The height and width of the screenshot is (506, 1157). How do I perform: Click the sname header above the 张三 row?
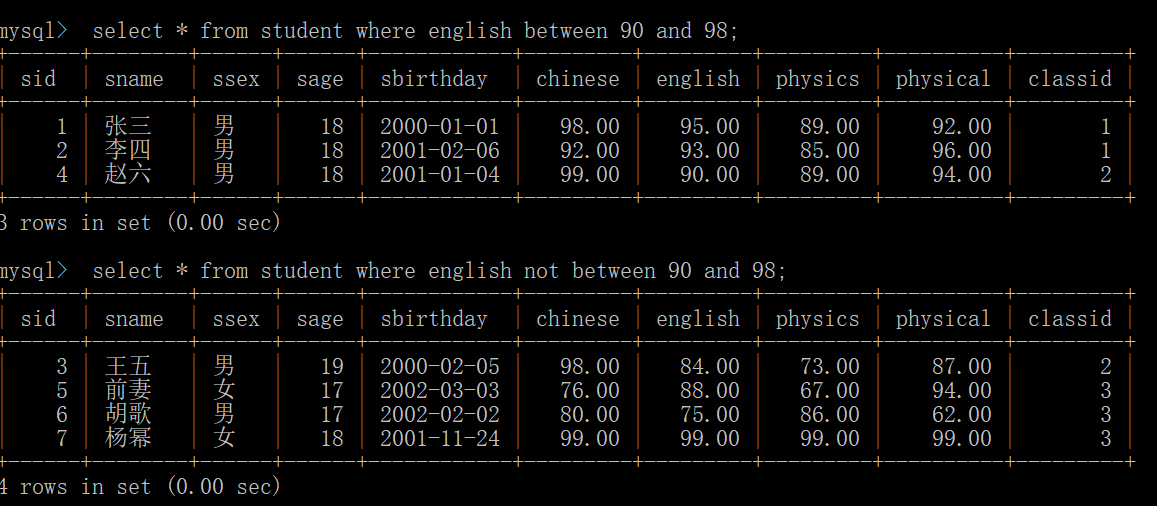tap(134, 79)
